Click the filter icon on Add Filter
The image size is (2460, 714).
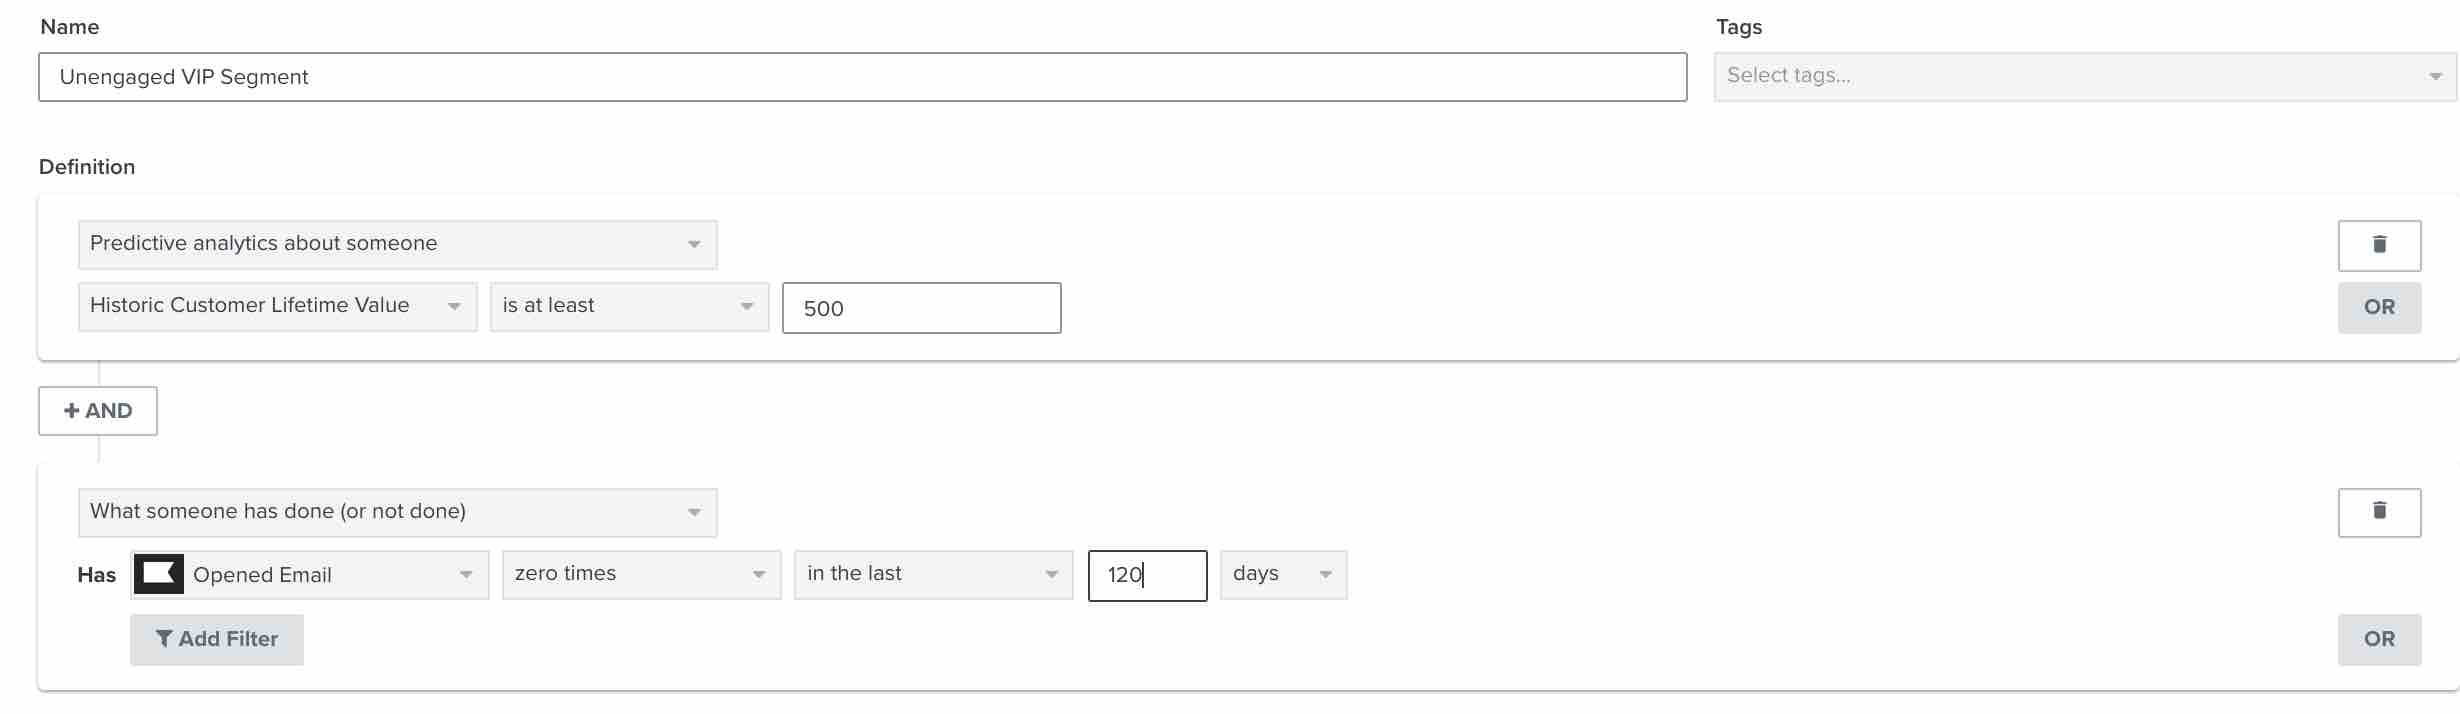tap(165, 639)
